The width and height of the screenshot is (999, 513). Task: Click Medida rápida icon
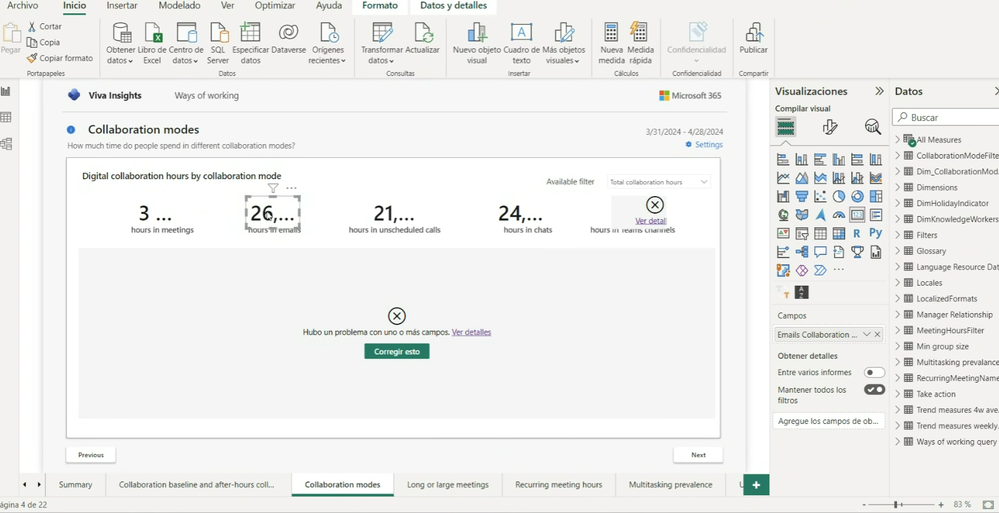pos(639,32)
